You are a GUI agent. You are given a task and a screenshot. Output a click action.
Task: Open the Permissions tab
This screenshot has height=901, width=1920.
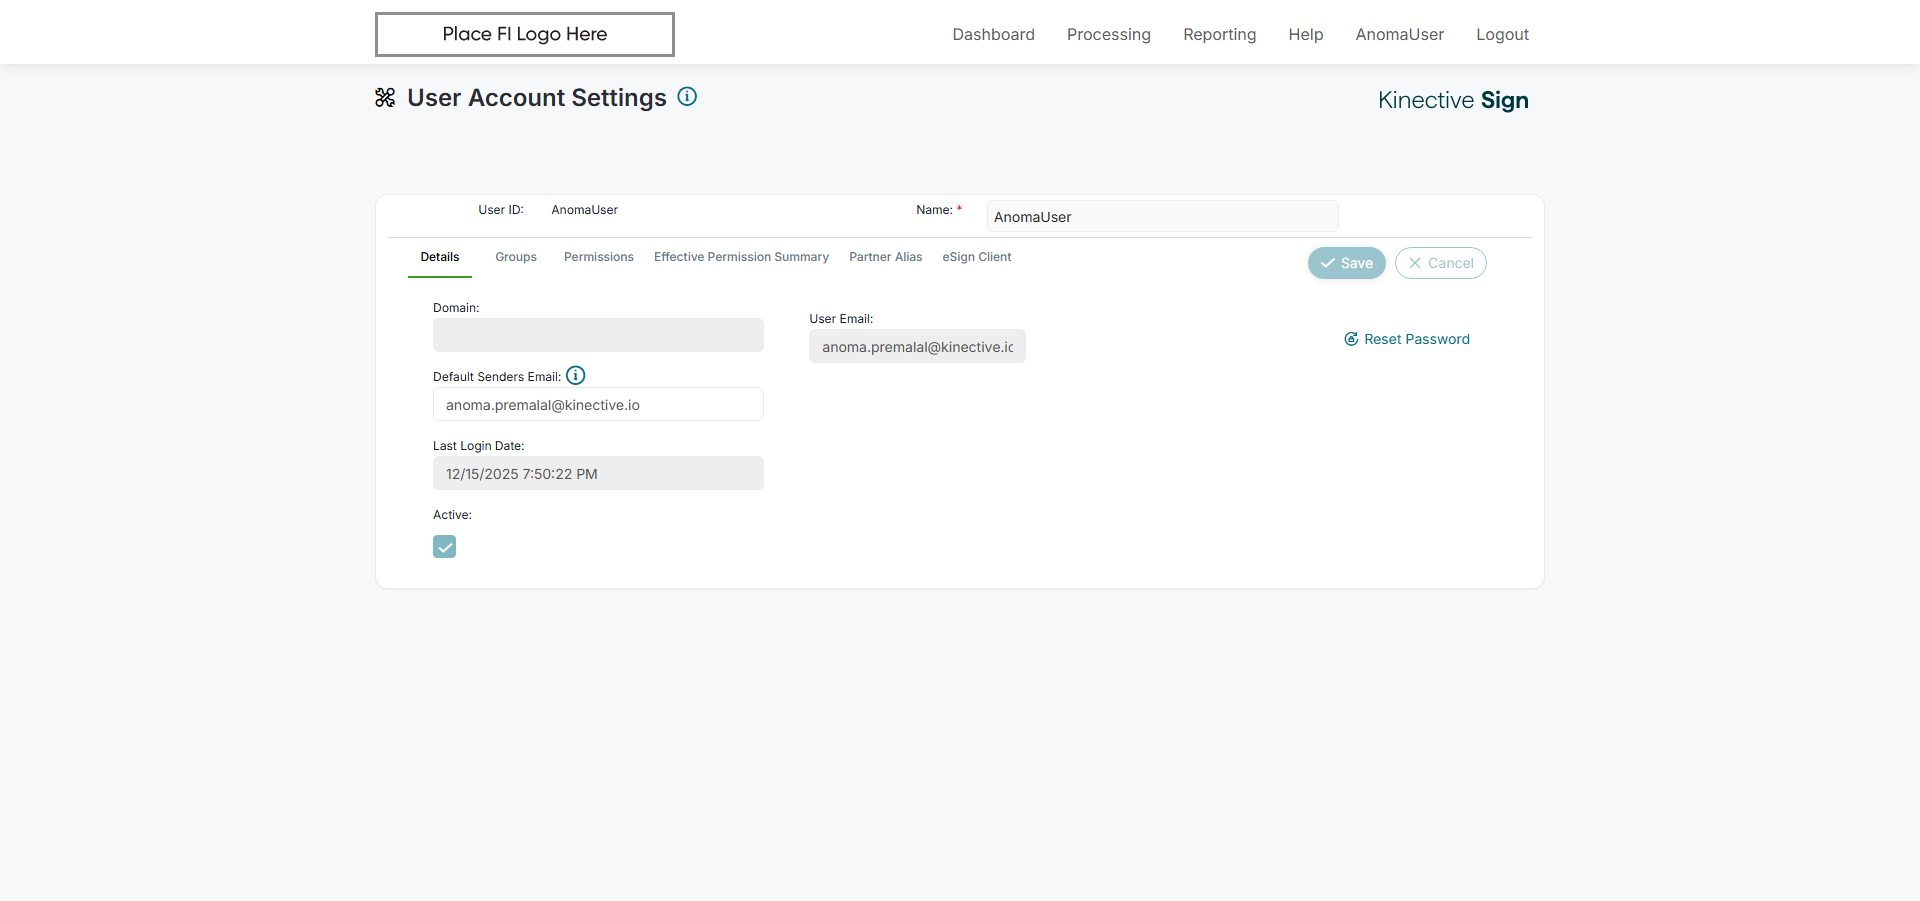click(x=599, y=257)
